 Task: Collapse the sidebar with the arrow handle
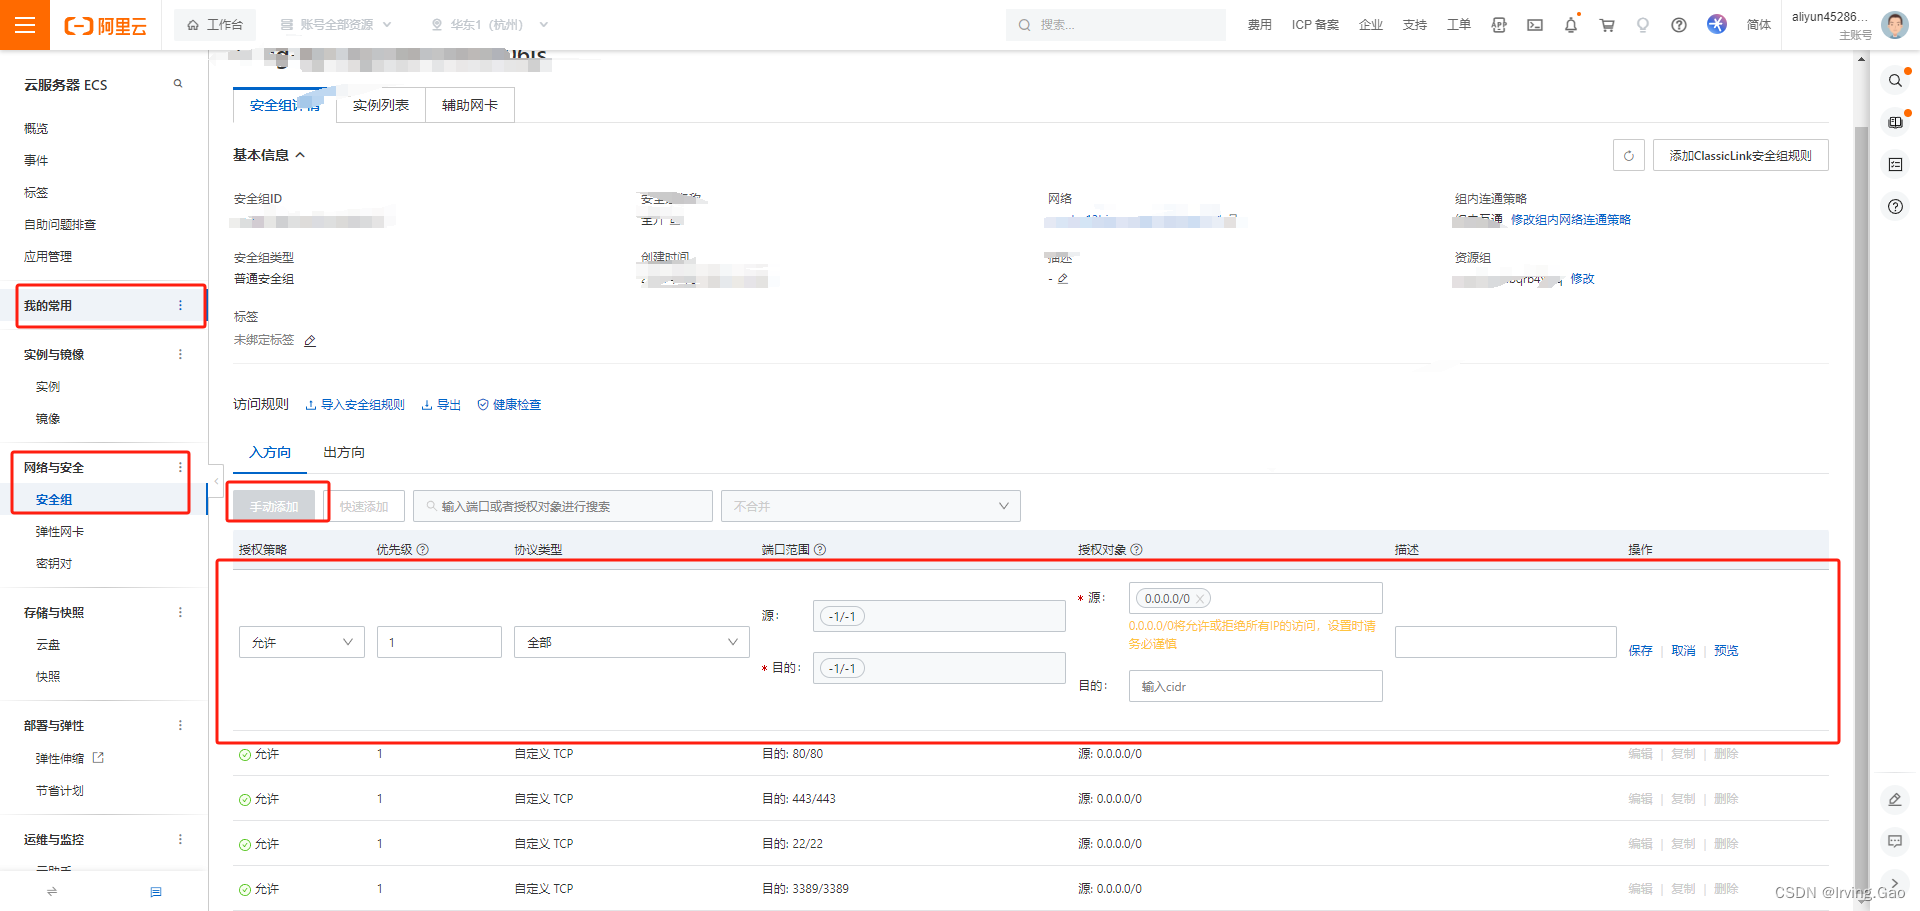[x=215, y=481]
